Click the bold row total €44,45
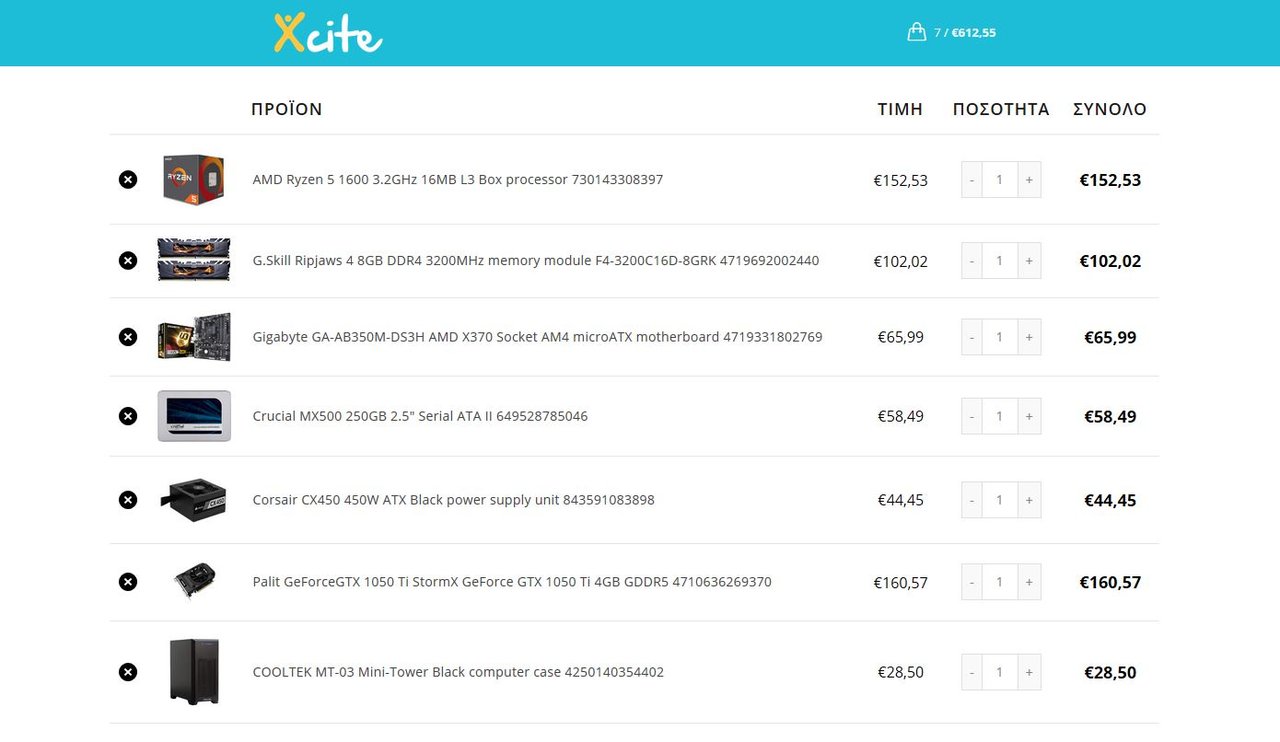 tap(1110, 500)
